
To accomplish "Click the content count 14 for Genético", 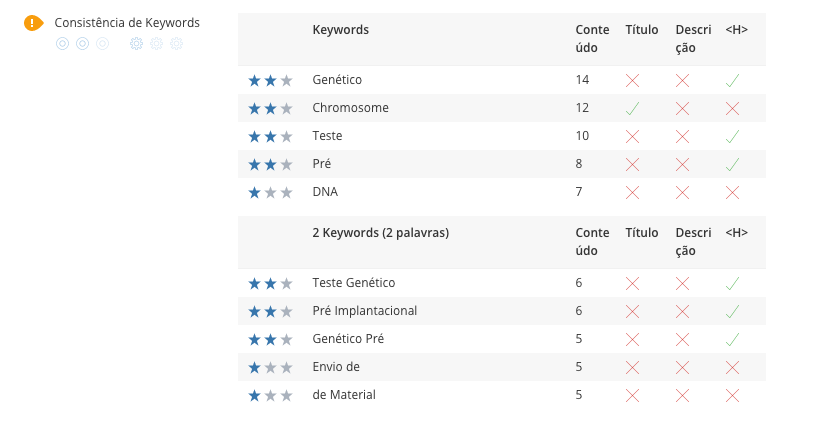I will coord(582,80).
